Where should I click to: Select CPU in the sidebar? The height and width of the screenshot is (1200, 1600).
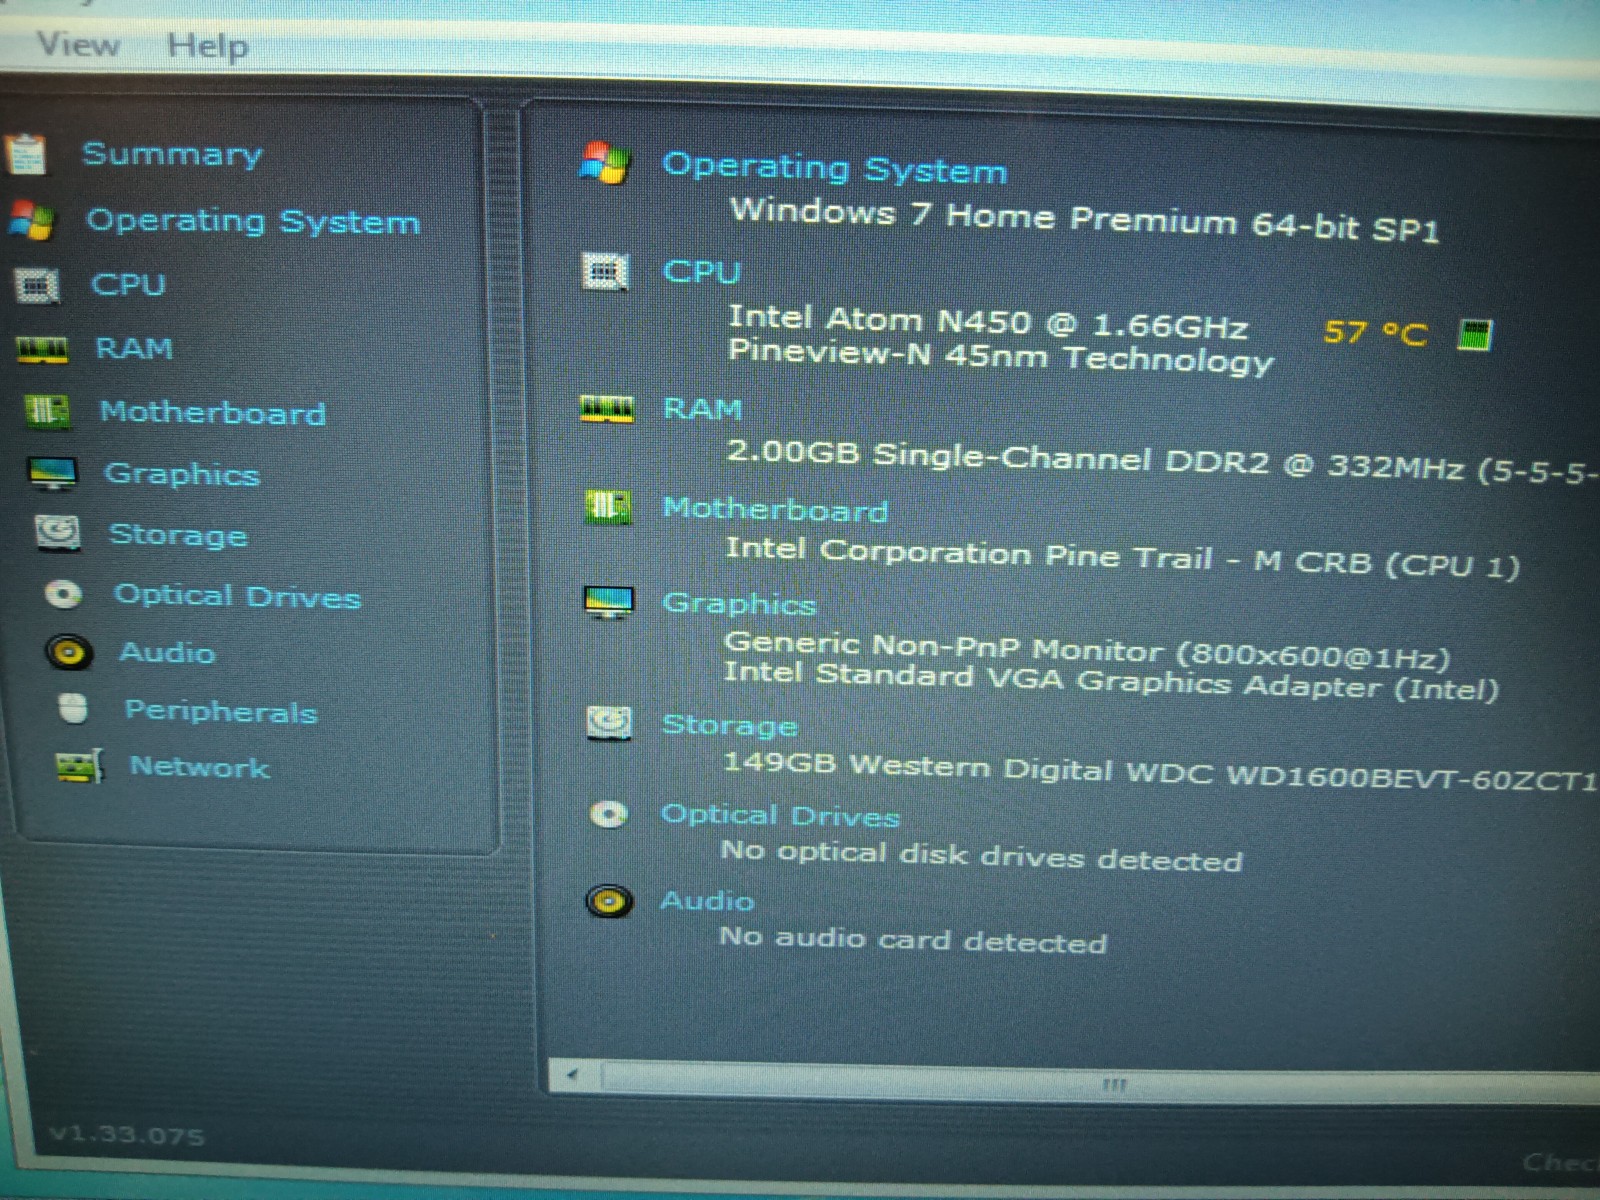point(128,284)
